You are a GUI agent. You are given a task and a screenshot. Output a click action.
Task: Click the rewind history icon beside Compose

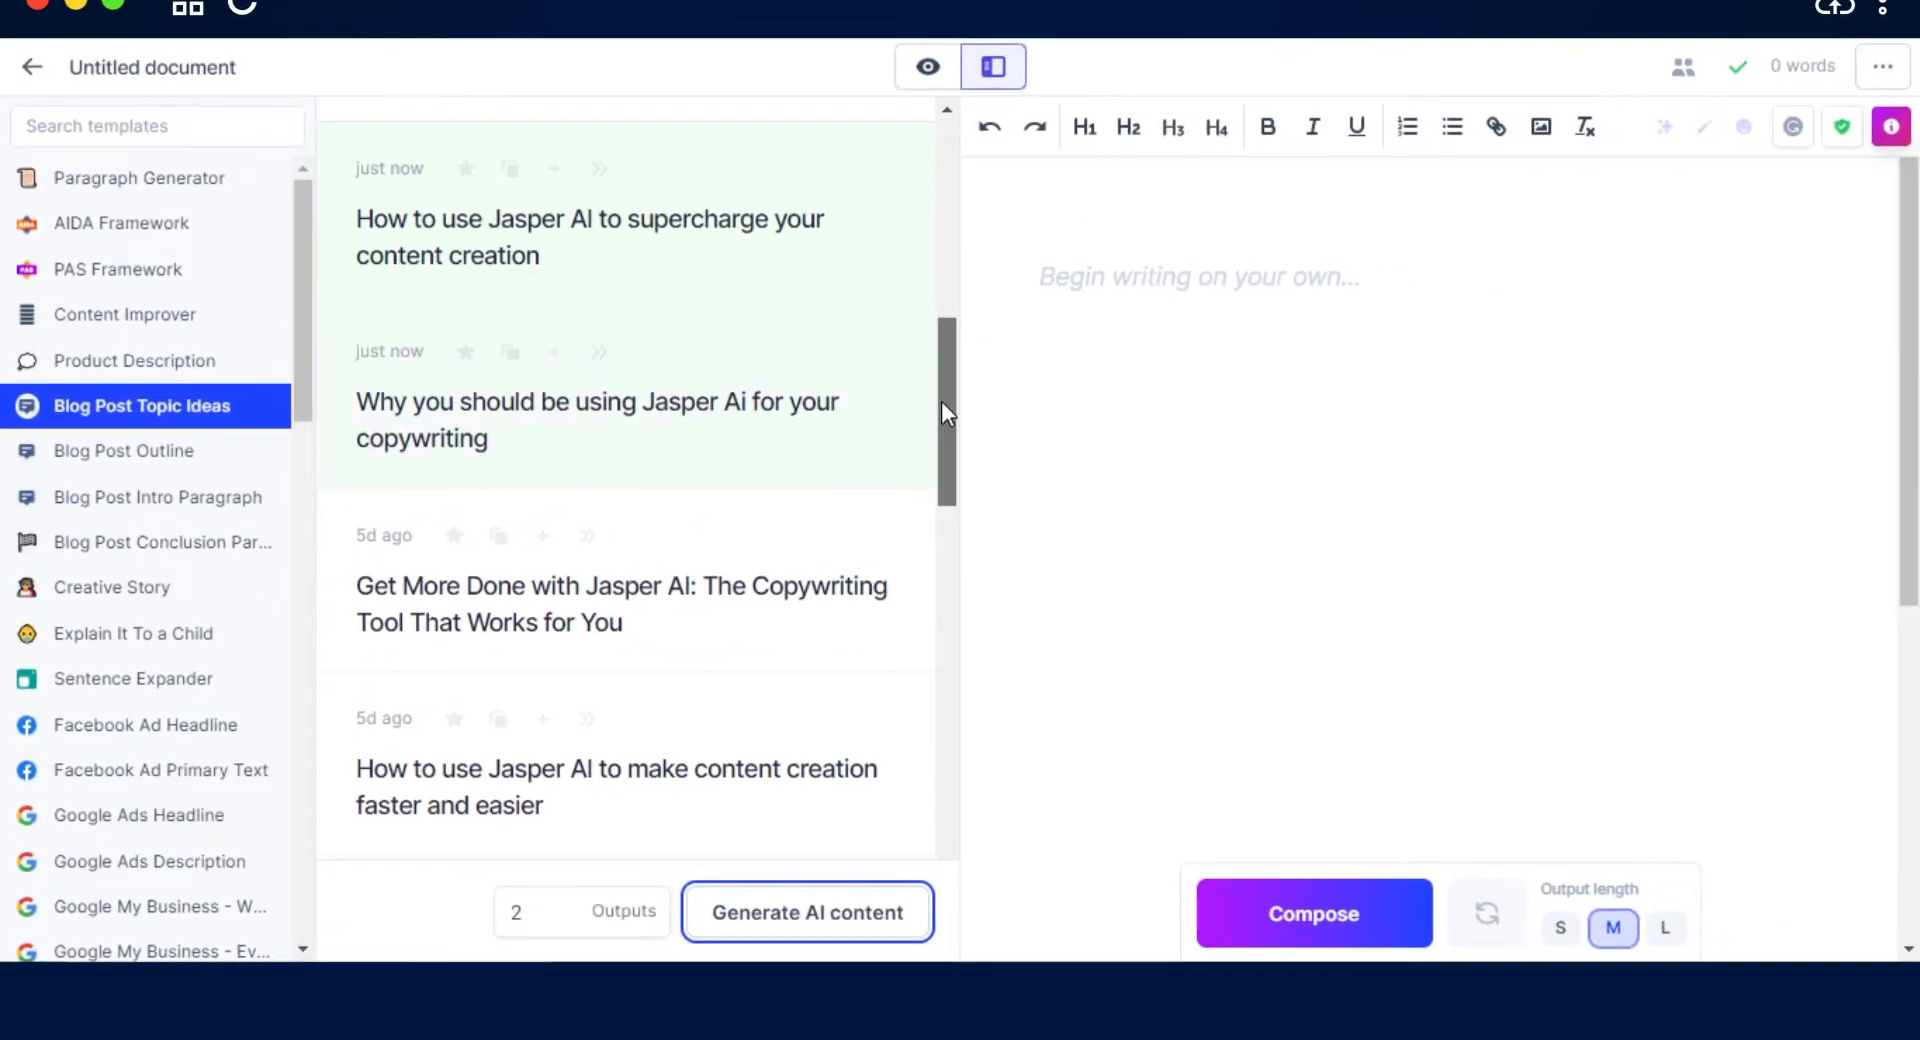point(1487,913)
